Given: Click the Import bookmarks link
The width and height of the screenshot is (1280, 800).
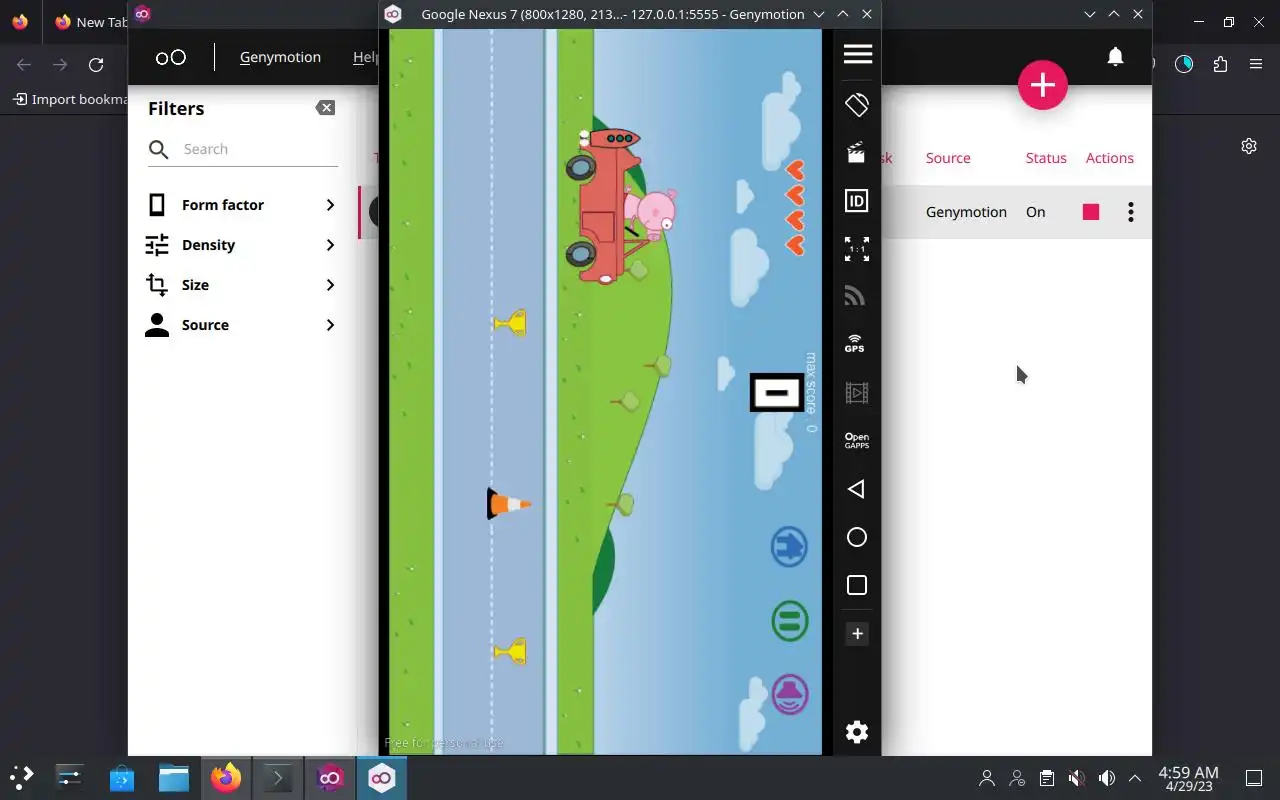Looking at the screenshot, I should (x=70, y=99).
